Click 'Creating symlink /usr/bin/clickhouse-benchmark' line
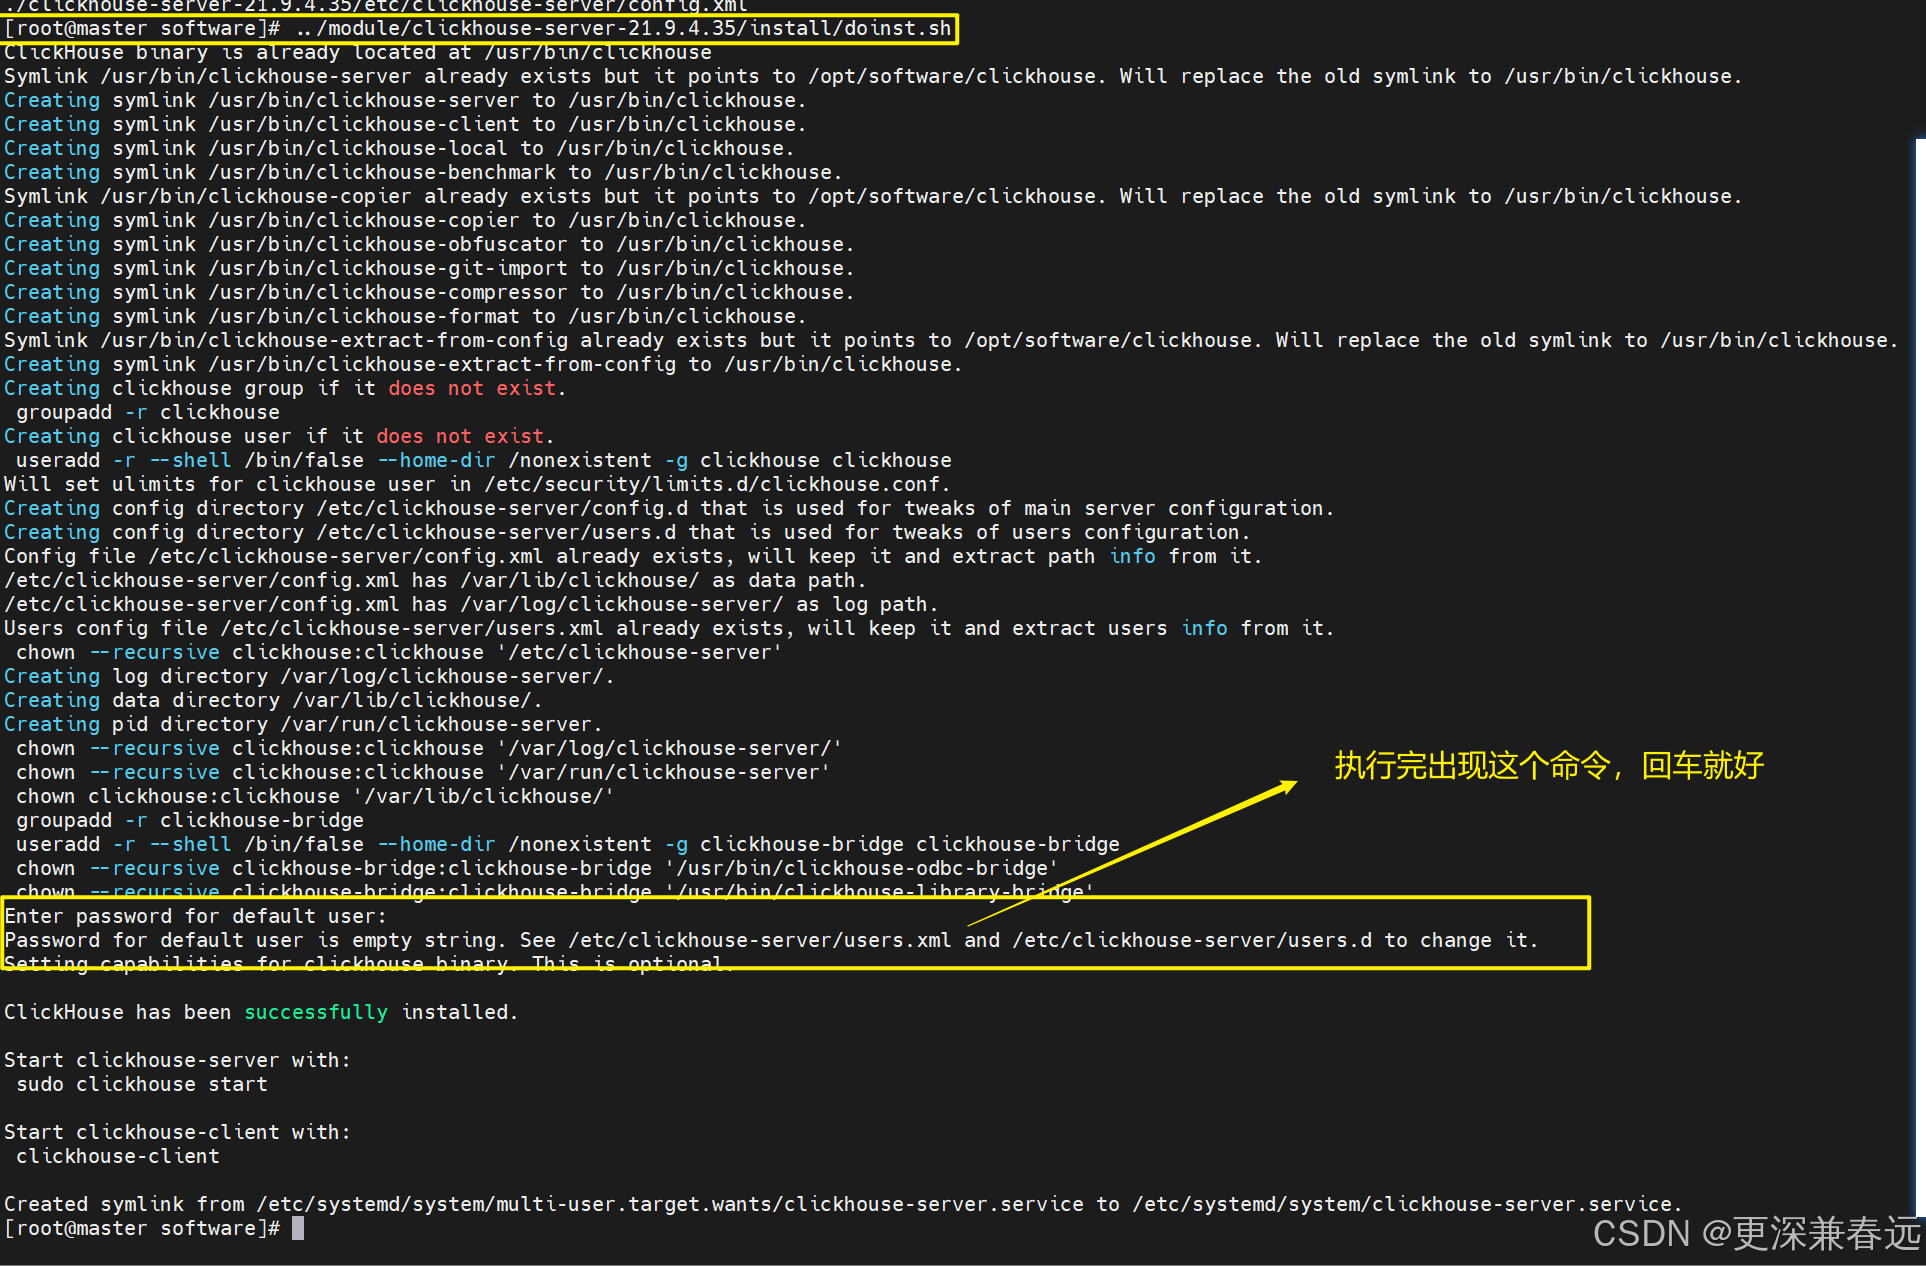Screen dimensions: 1926x1266 click(x=423, y=172)
